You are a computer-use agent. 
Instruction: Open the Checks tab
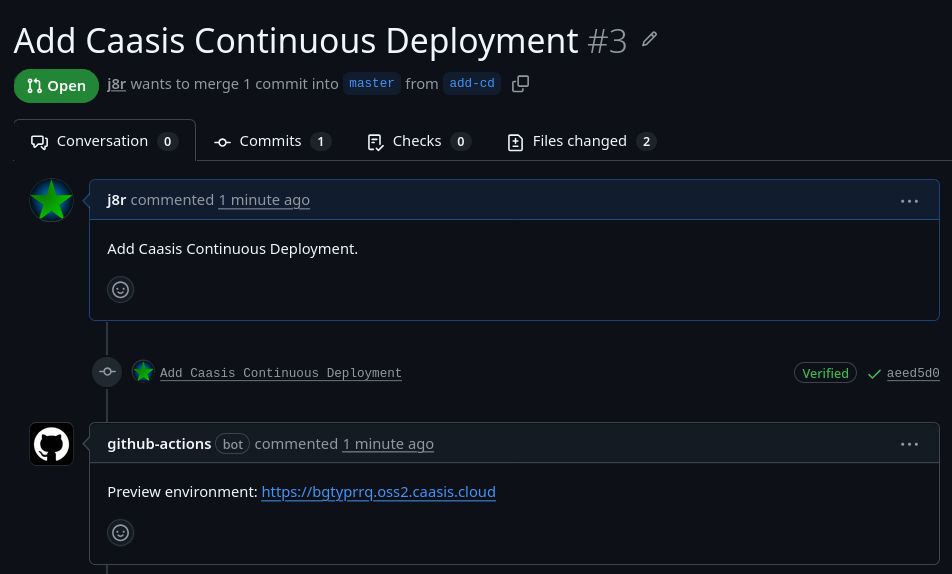tap(418, 142)
